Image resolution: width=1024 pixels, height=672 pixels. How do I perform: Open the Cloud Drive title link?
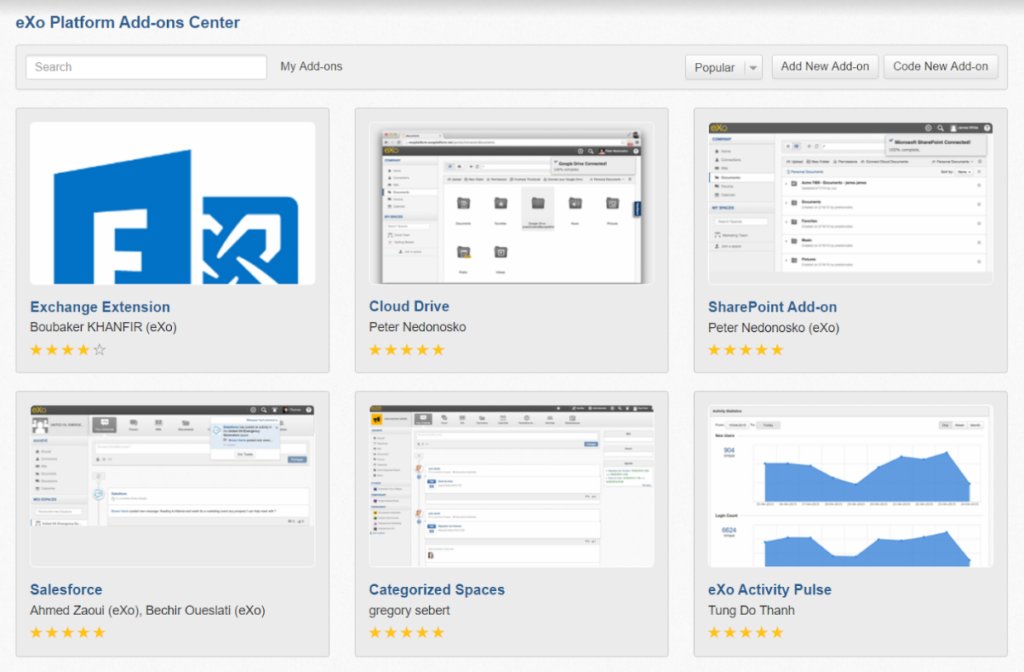tap(409, 306)
